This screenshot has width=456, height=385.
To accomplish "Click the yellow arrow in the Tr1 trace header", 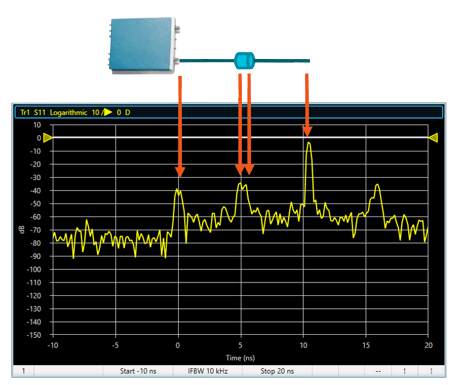I will (x=108, y=112).
